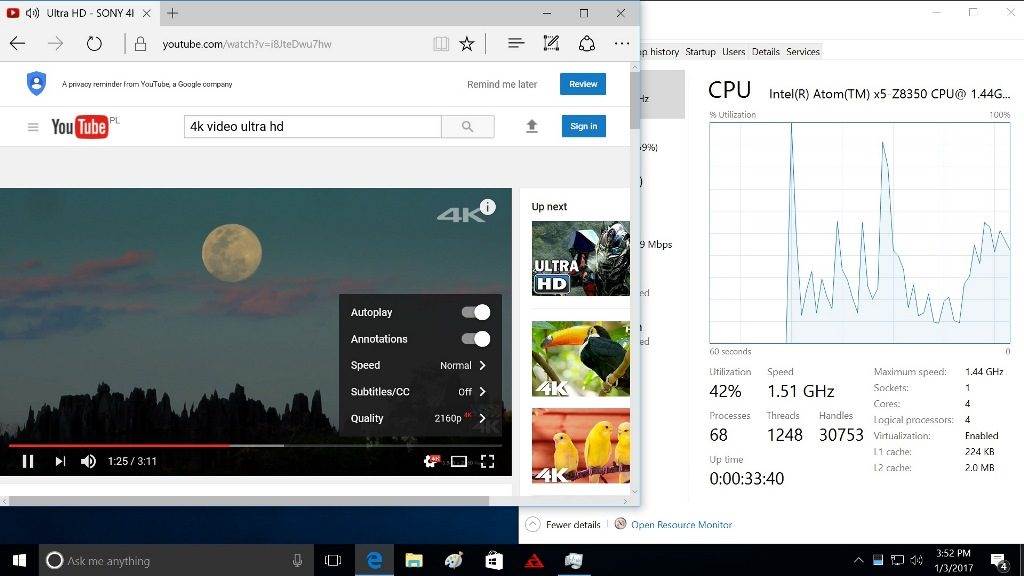Viewport: 1024px width, 576px height.
Task: Switch to the Startup tab
Action: click(x=700, y=52)
